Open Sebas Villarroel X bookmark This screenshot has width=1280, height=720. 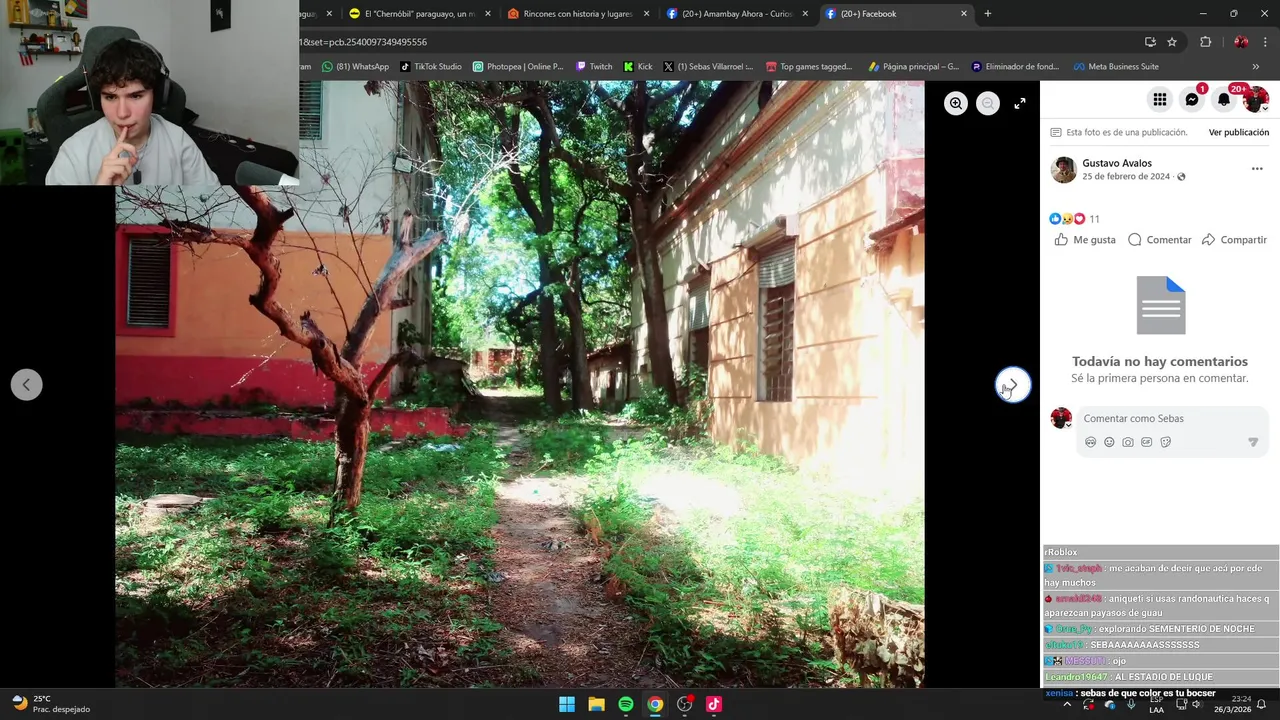point(708,67)
